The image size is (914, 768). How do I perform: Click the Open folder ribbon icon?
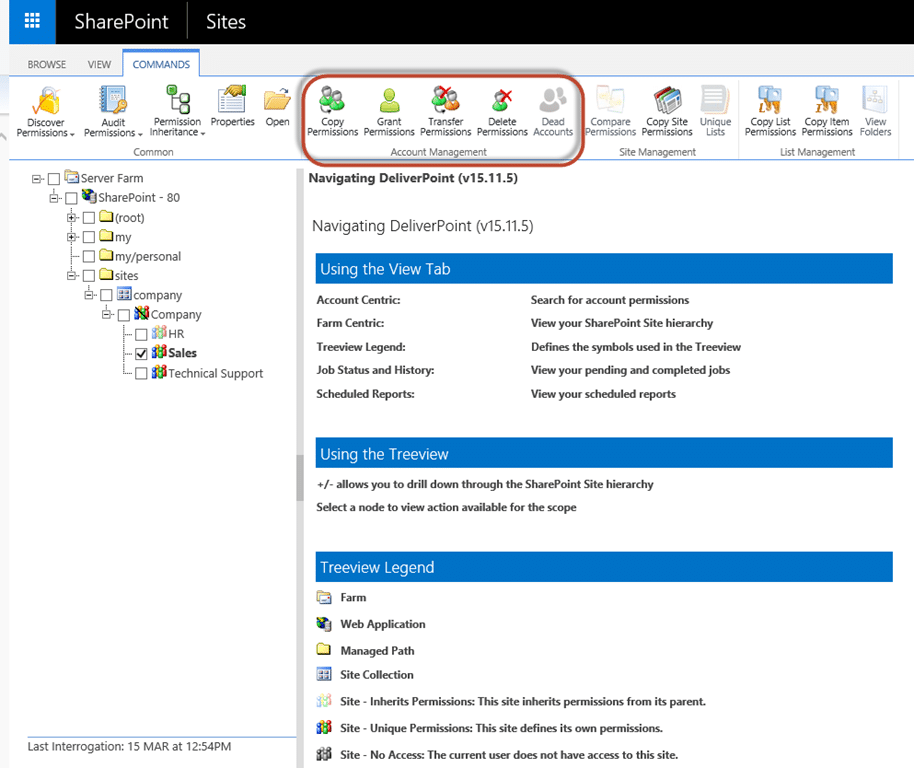click(x=277, y=100)
